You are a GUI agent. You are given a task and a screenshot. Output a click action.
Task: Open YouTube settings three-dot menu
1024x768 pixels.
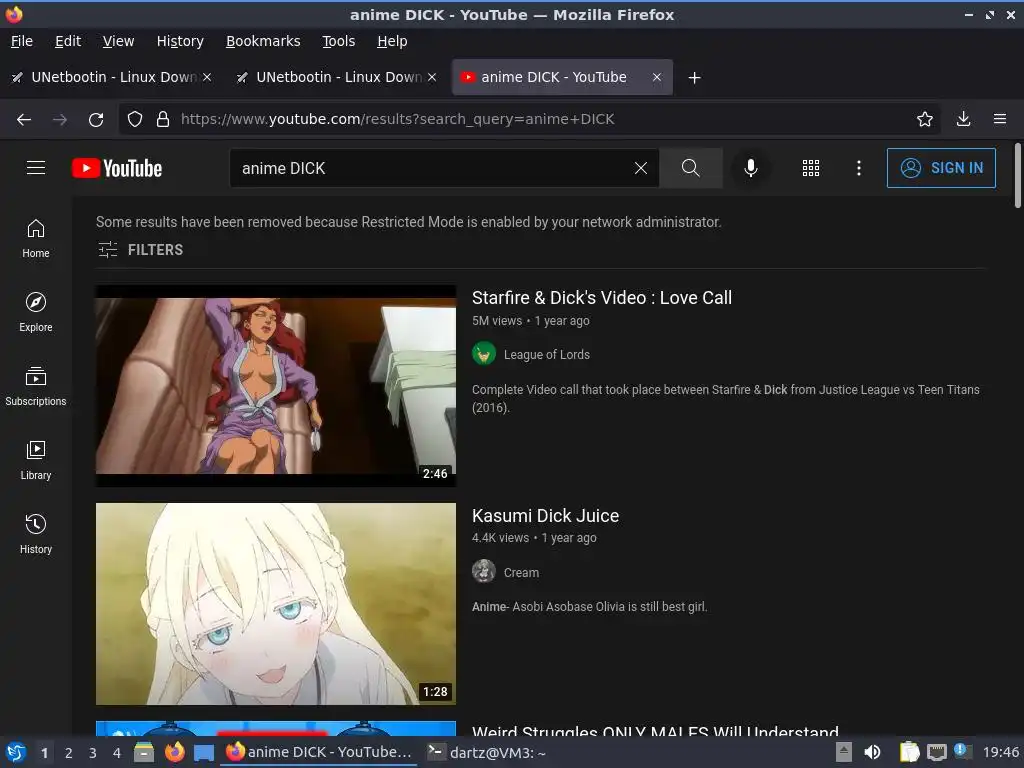tap(859, 168)
